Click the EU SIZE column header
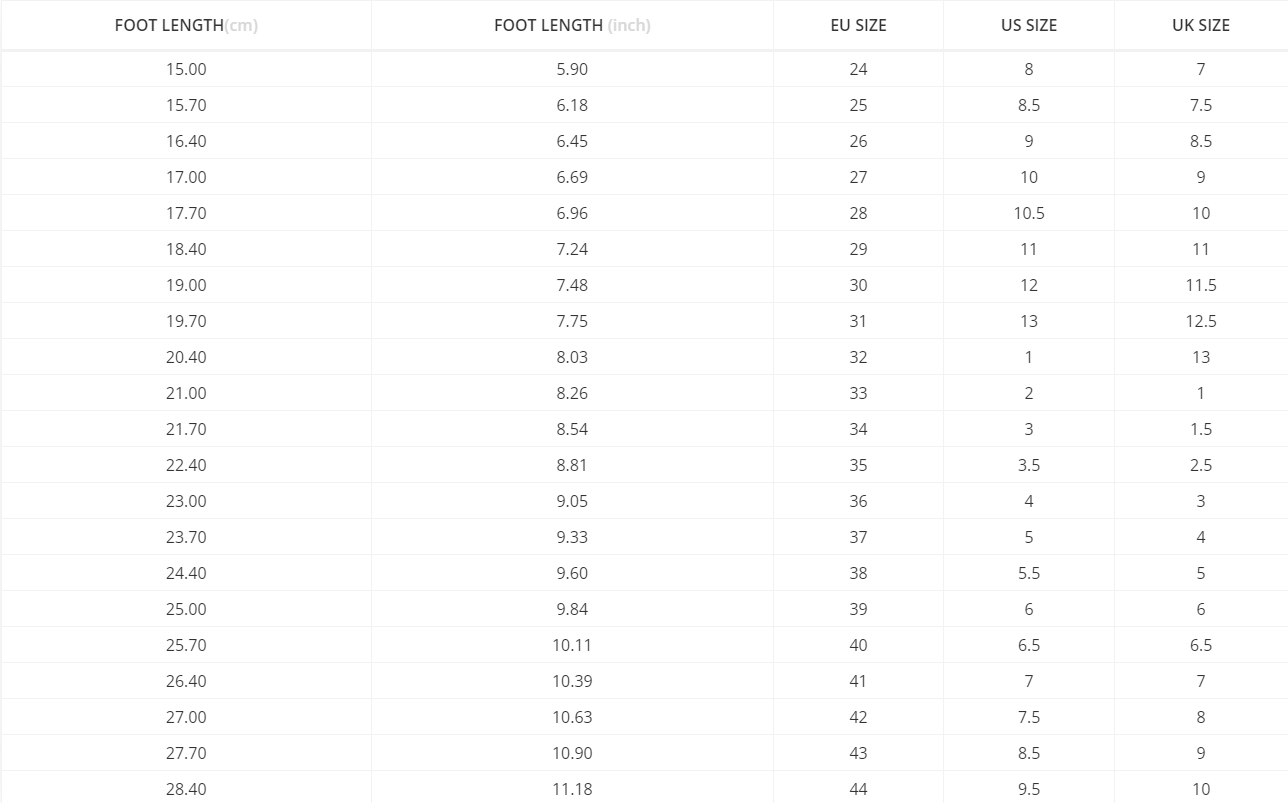 click(x=858, y=25)
